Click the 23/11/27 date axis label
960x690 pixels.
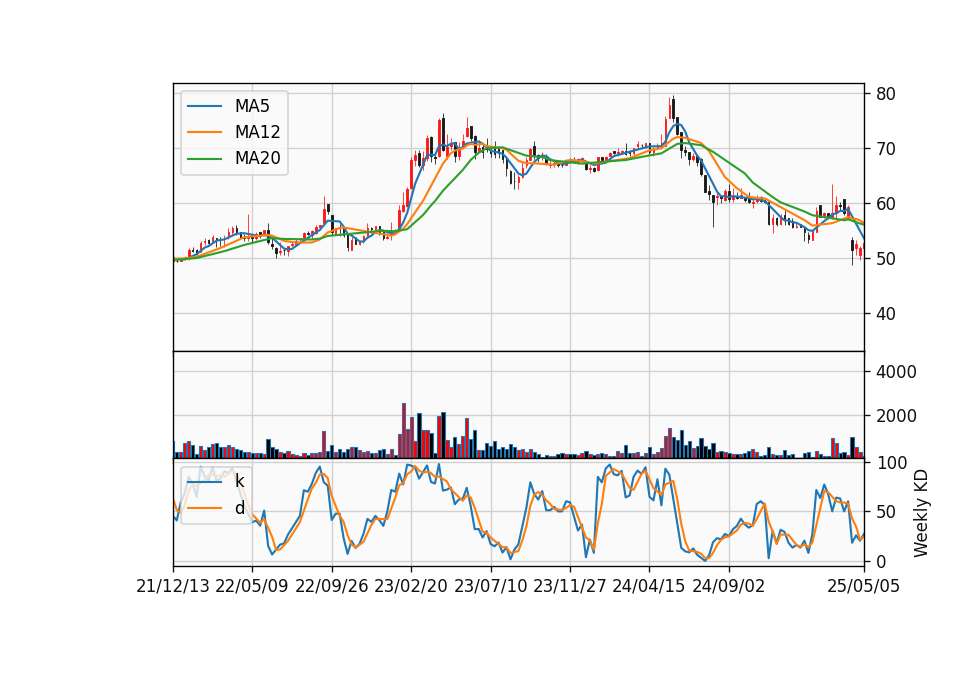click(570, 586)
